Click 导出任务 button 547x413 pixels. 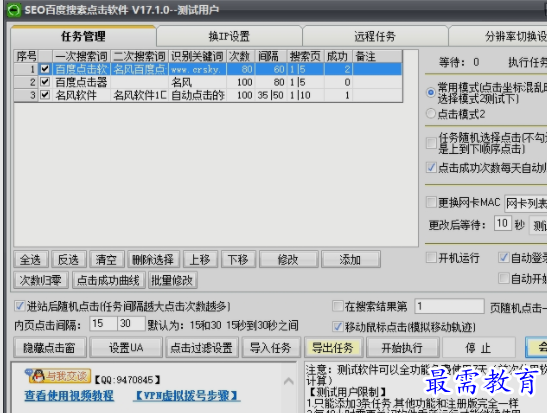pyautogui.click(x=333, y=347)
